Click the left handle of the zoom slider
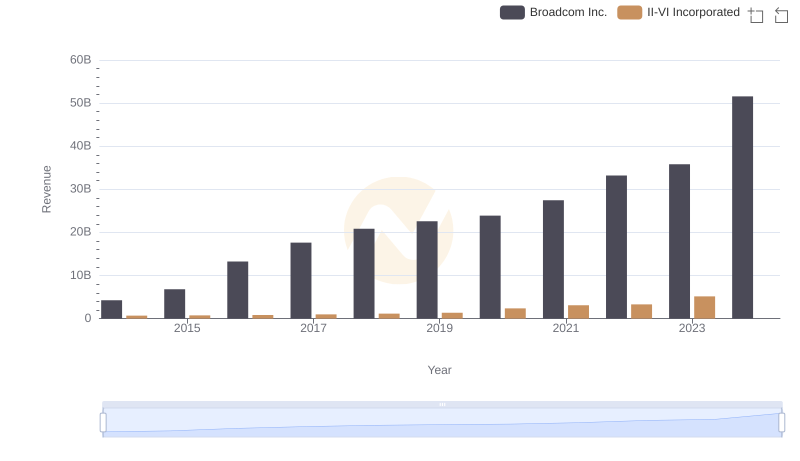The height and width of the screenshot is (461, 800). click(103, 423)
